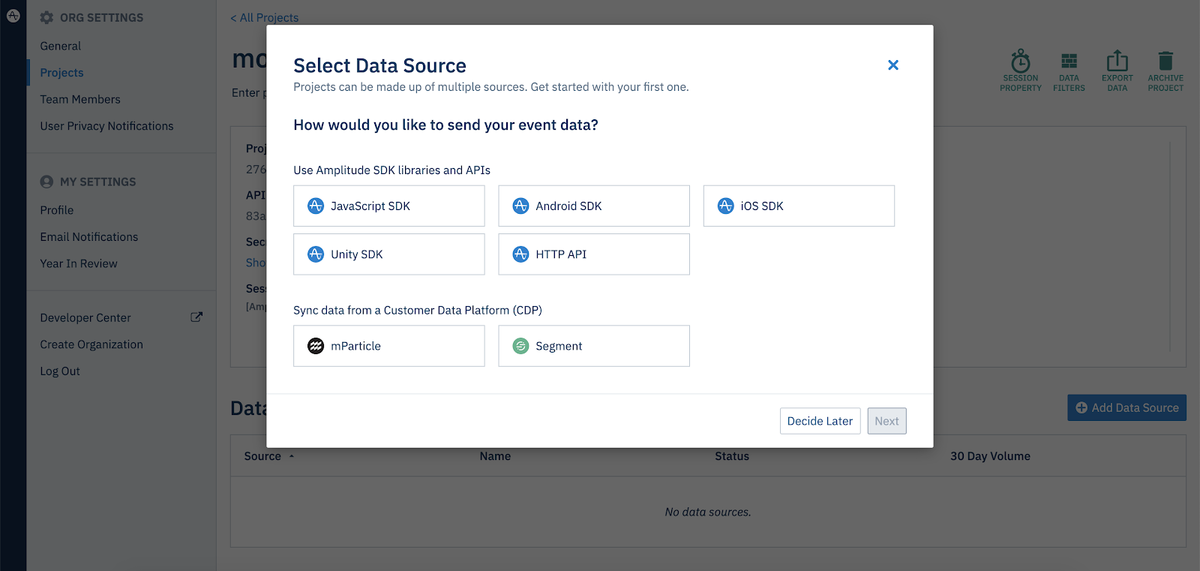This screenshot has height=571, width=1200.
Task: Click the Org Settings gear icon
Action: tap(46, 18)
